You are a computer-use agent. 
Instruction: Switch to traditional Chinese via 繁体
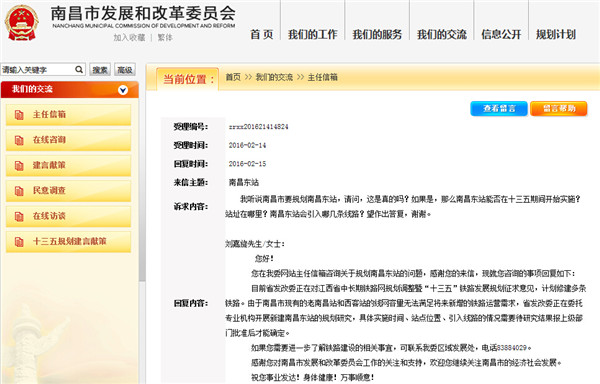coord(165,37)
